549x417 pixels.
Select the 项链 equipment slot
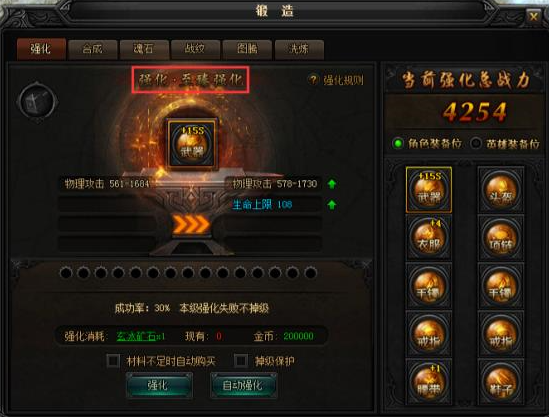coord(501,238)
